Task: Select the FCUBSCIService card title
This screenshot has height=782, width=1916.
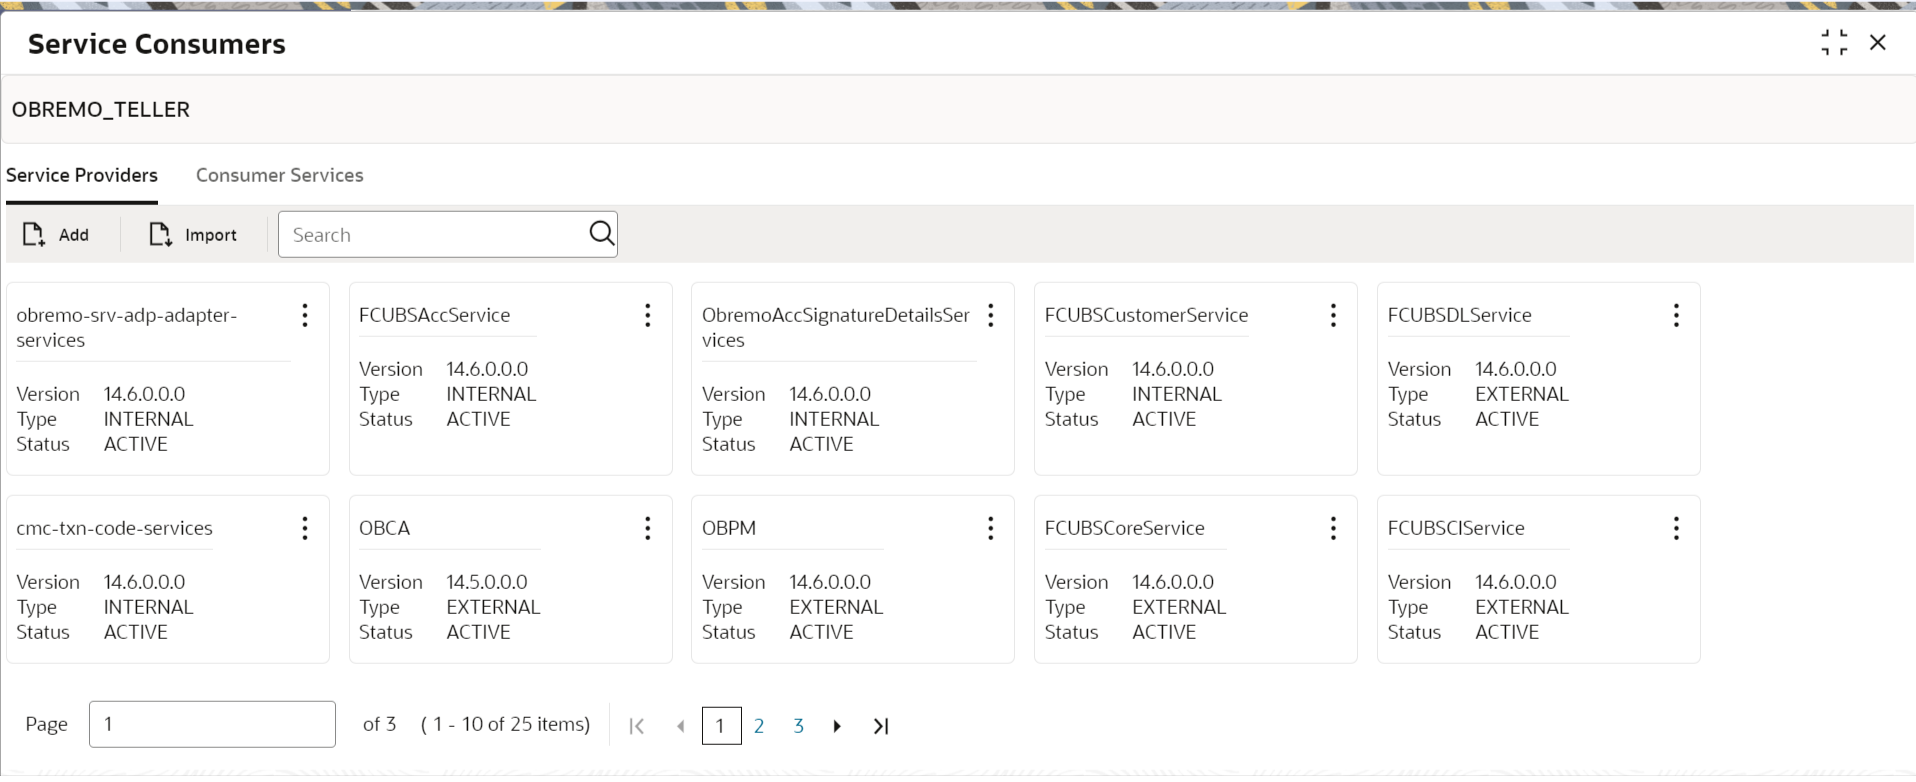Action: tap(1456, 528)
